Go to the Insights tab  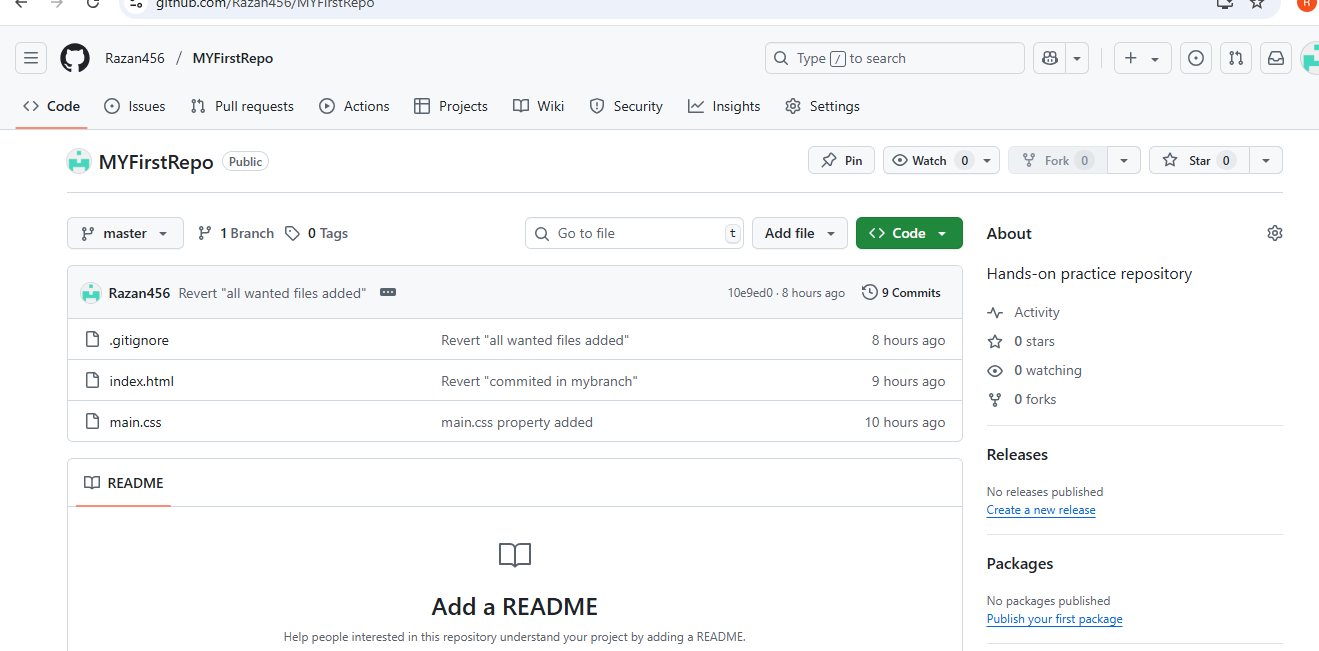pyautogui.click(x=724, y=106)
